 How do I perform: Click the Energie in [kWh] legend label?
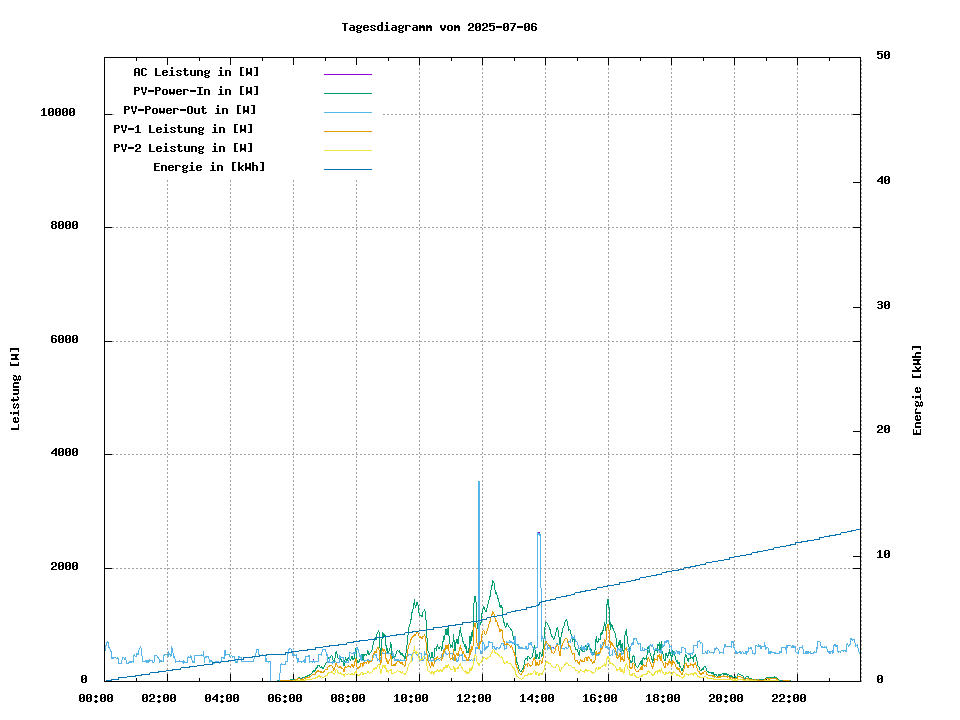[x=209, y=167]
